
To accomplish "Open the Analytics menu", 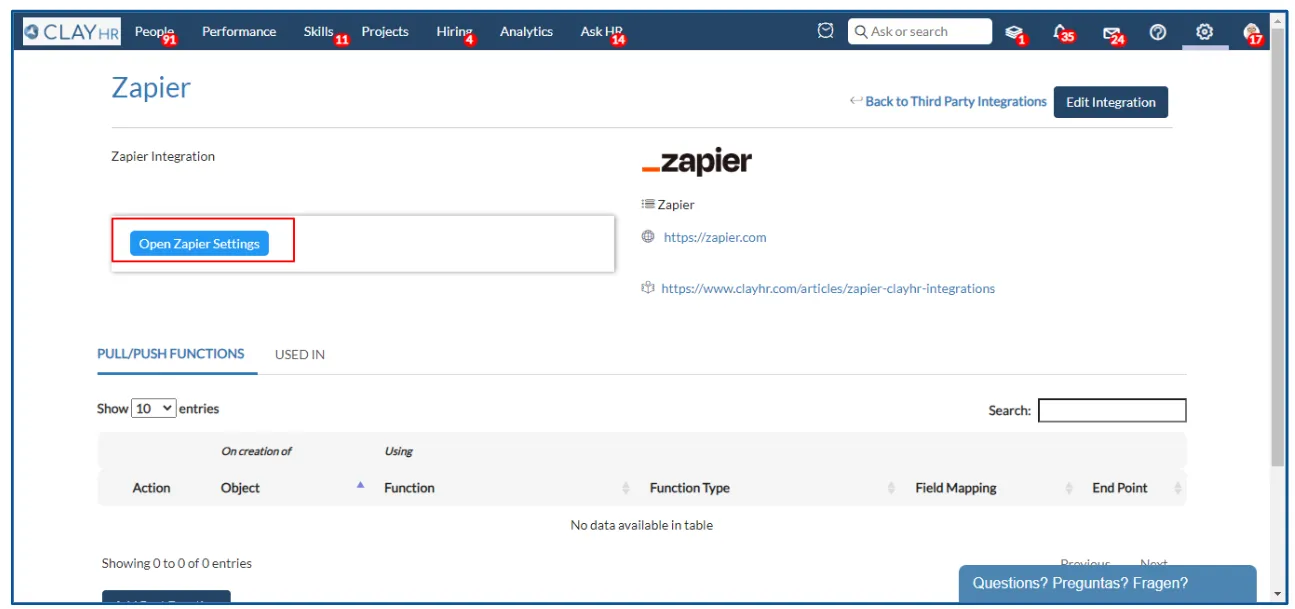I will click(x=526, y=32).
